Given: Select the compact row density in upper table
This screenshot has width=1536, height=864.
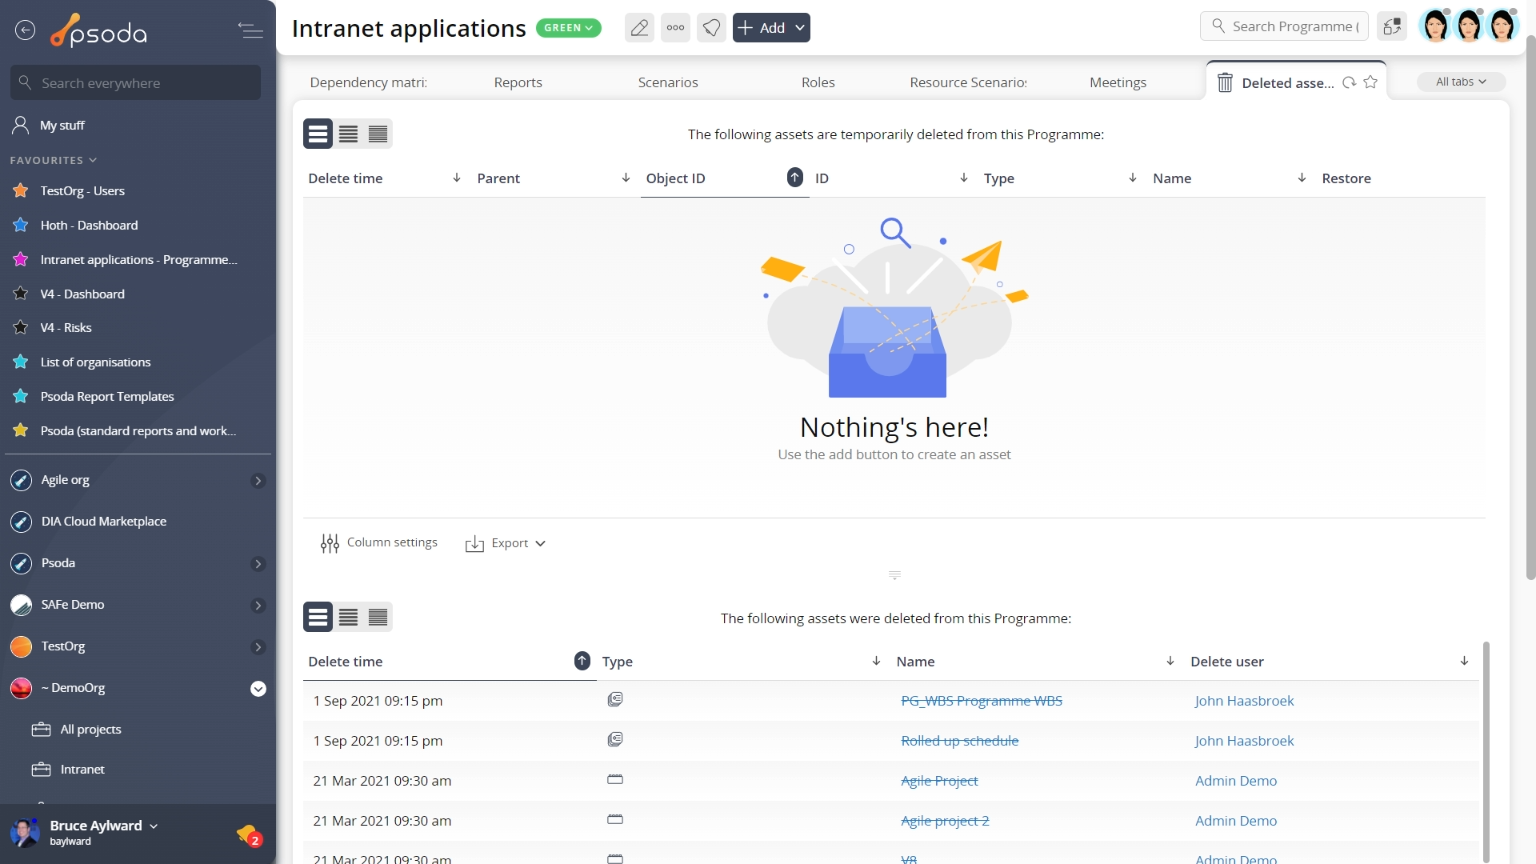Looking at the screenshot, I should pos(378,134).
